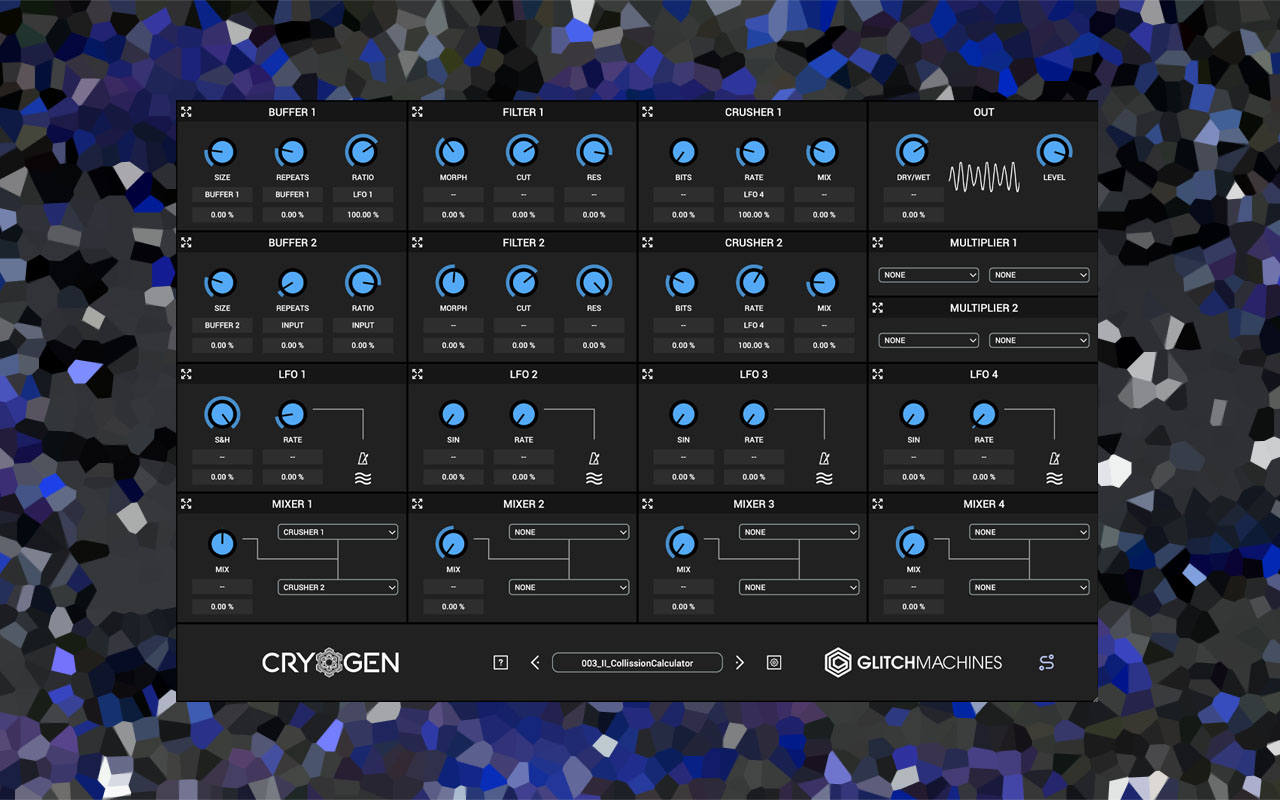Adjust Crusher 1 Mix knob
The width and height of the screenshot is (1280, 800).
click(824, 152)
